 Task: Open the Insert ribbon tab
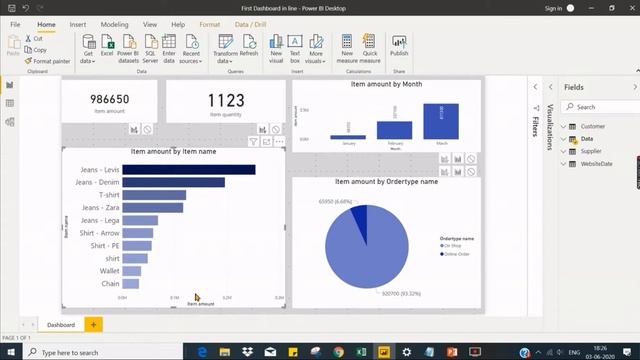coord(78,24)
